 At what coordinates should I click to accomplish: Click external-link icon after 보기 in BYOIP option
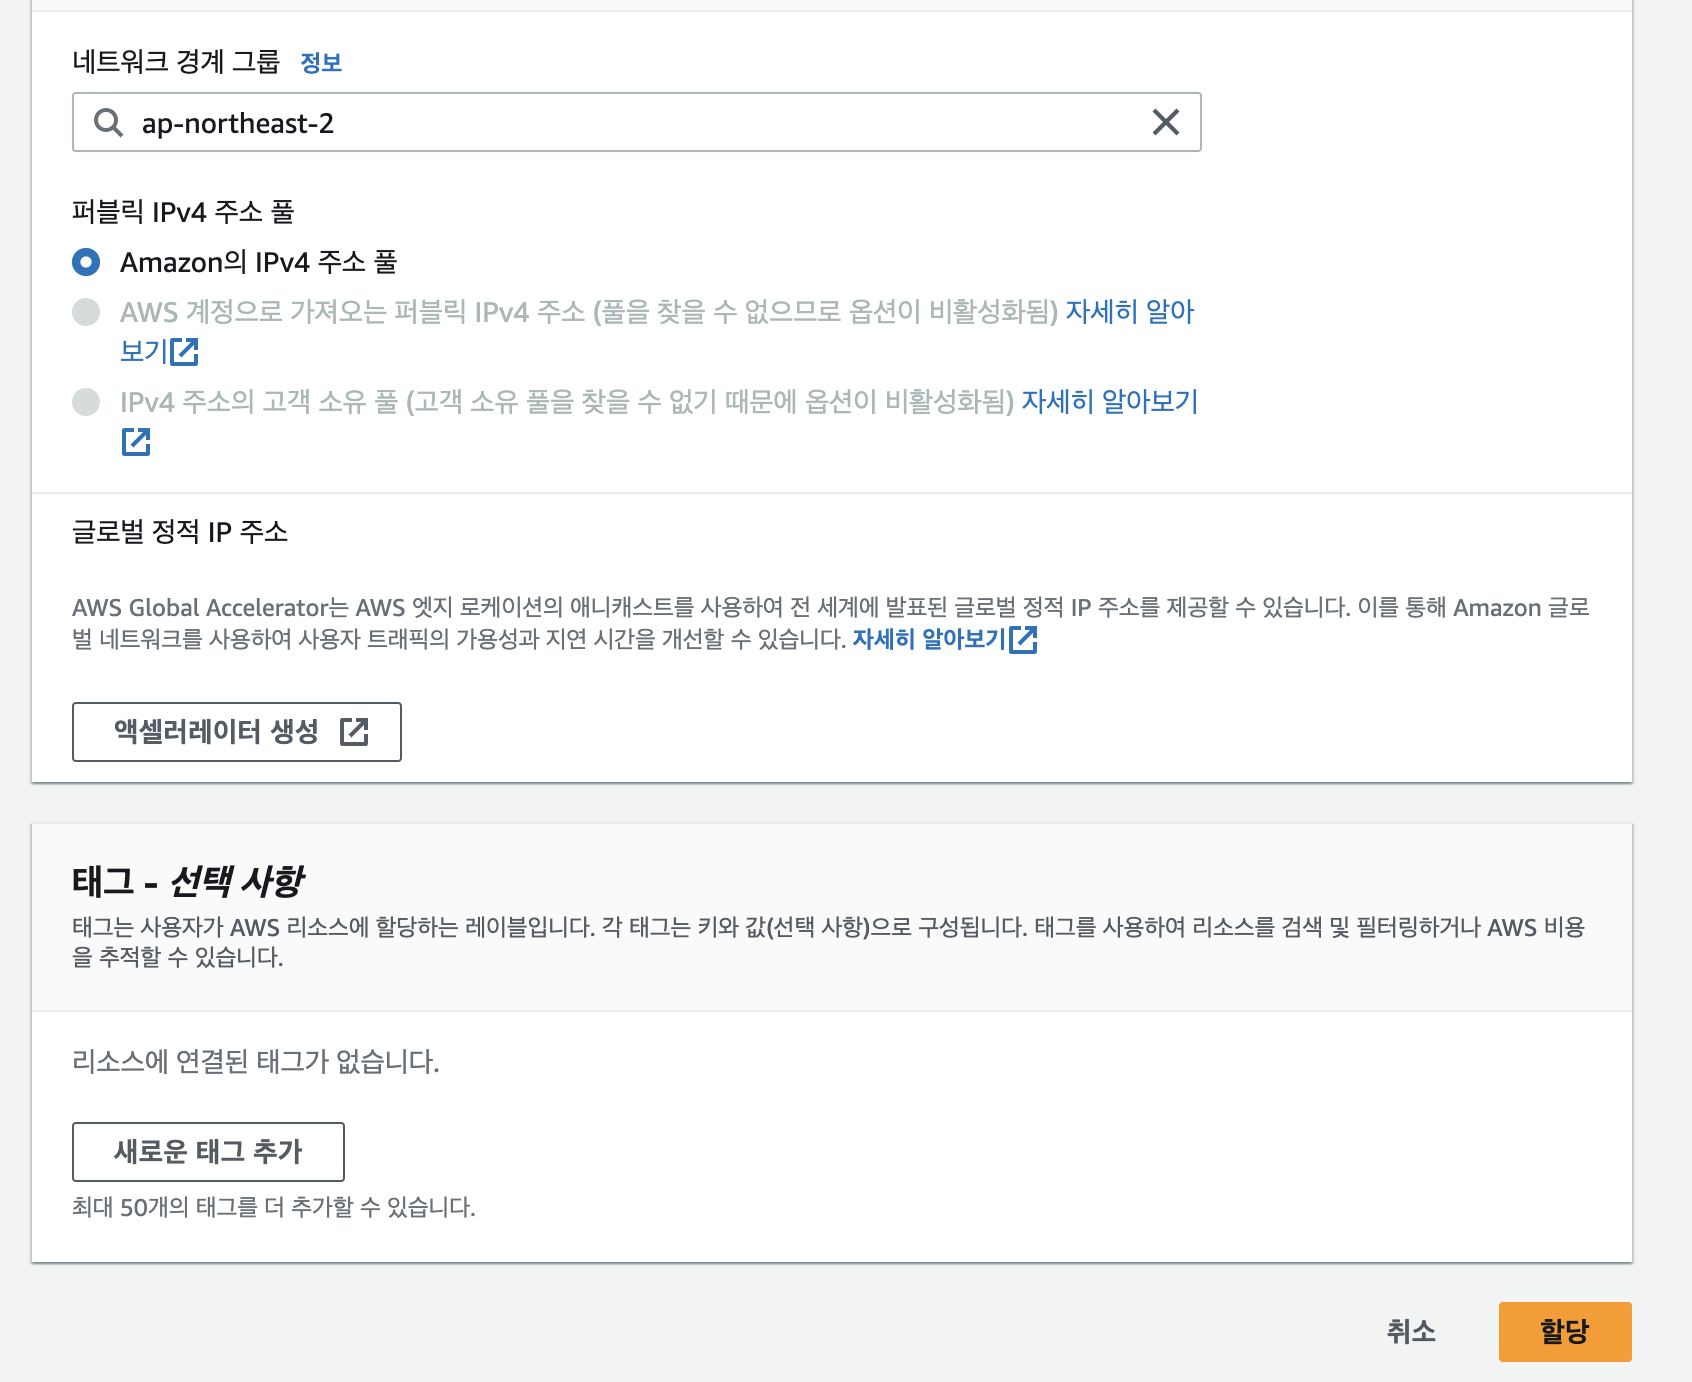click(x=185, y=352)
